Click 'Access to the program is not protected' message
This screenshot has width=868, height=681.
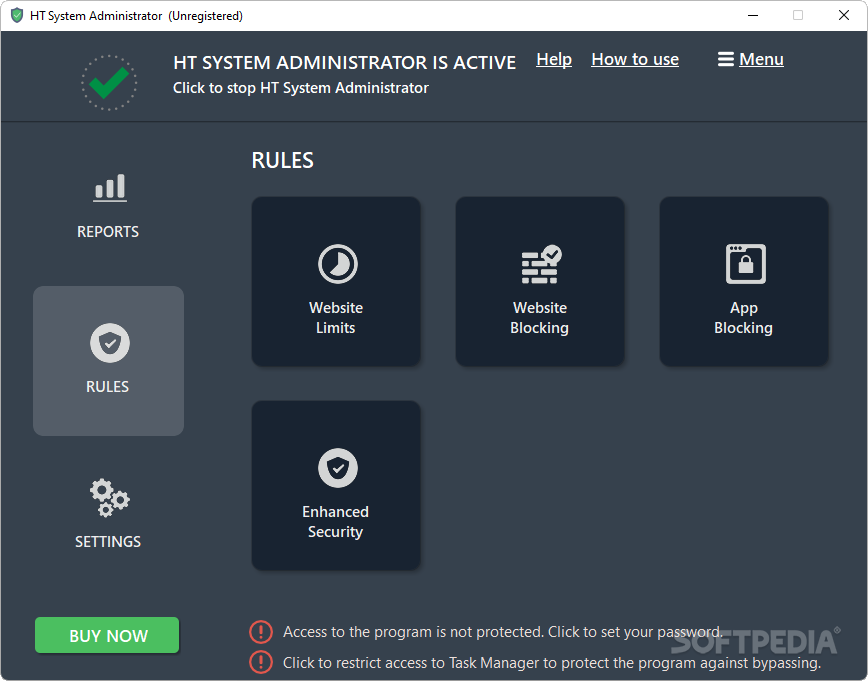[x=503, y=632]
